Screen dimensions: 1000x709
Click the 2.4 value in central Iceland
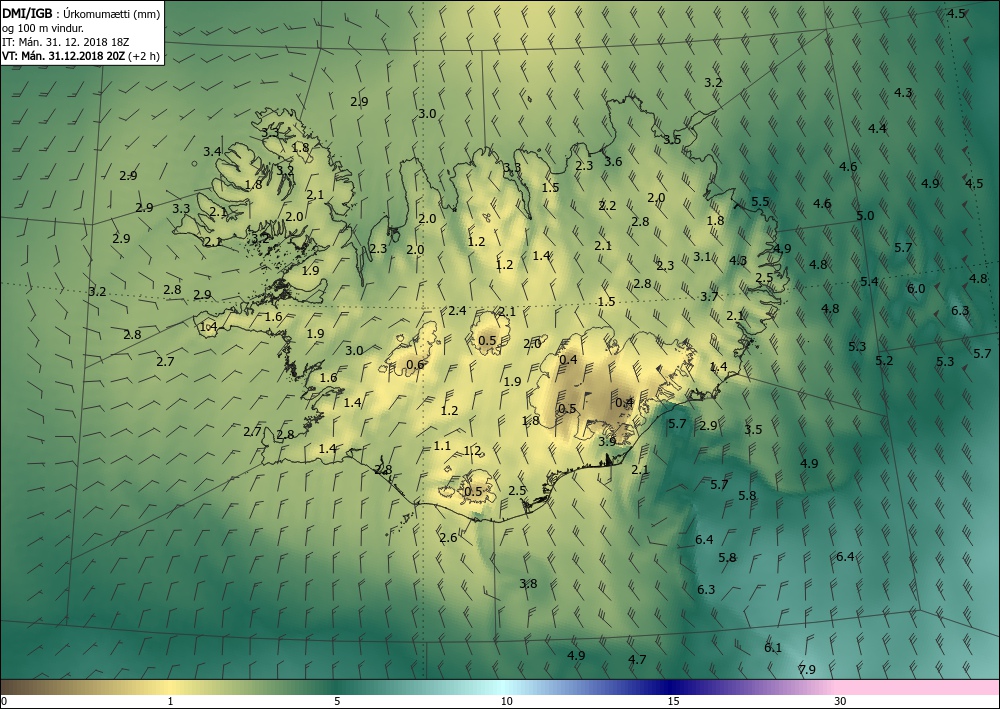457,311
